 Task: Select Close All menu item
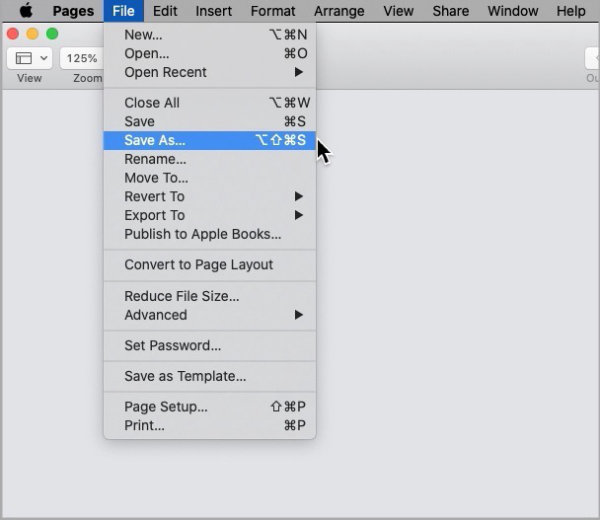(210, 103)
